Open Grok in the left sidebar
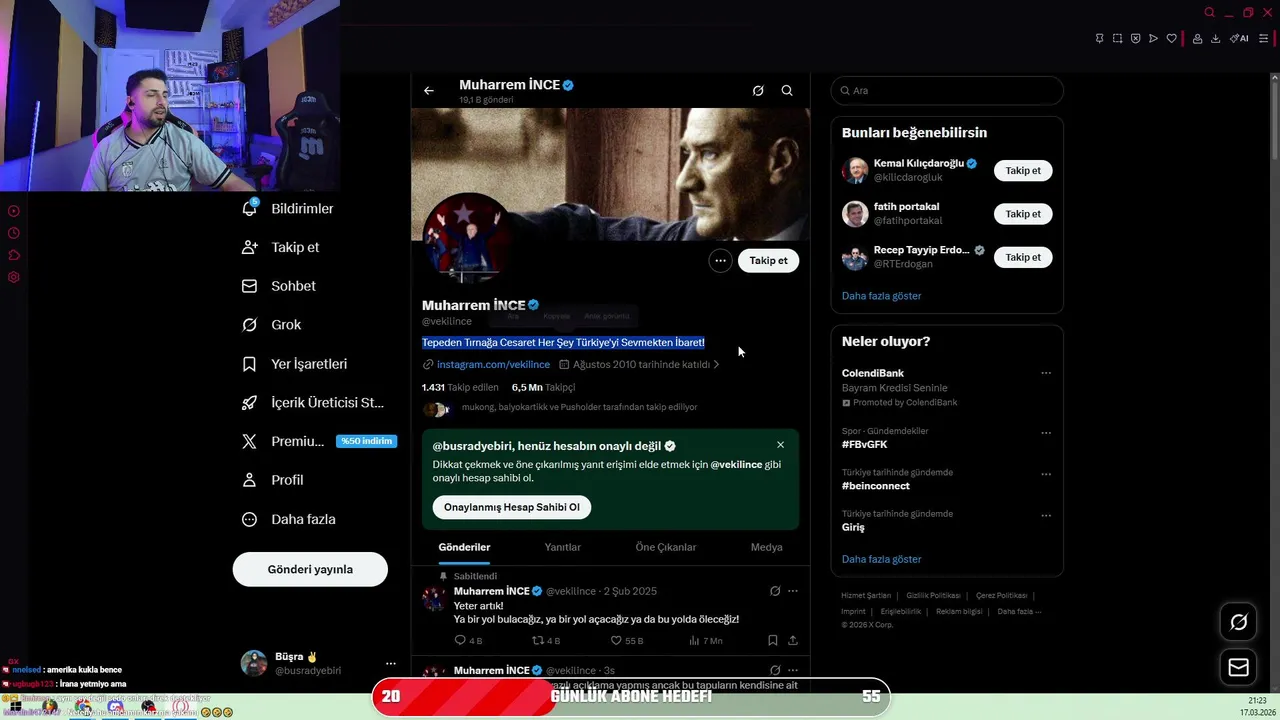 (271, 325)
